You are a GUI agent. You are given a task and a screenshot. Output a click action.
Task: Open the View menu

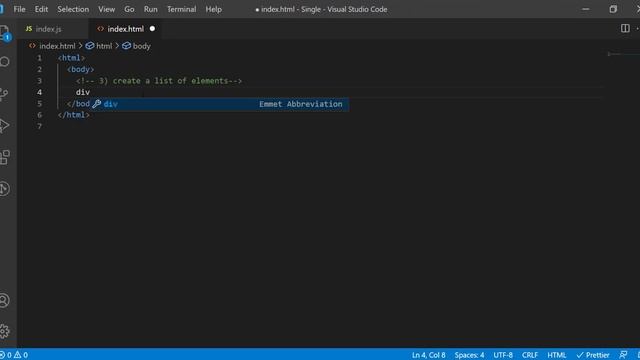[106, 9]
